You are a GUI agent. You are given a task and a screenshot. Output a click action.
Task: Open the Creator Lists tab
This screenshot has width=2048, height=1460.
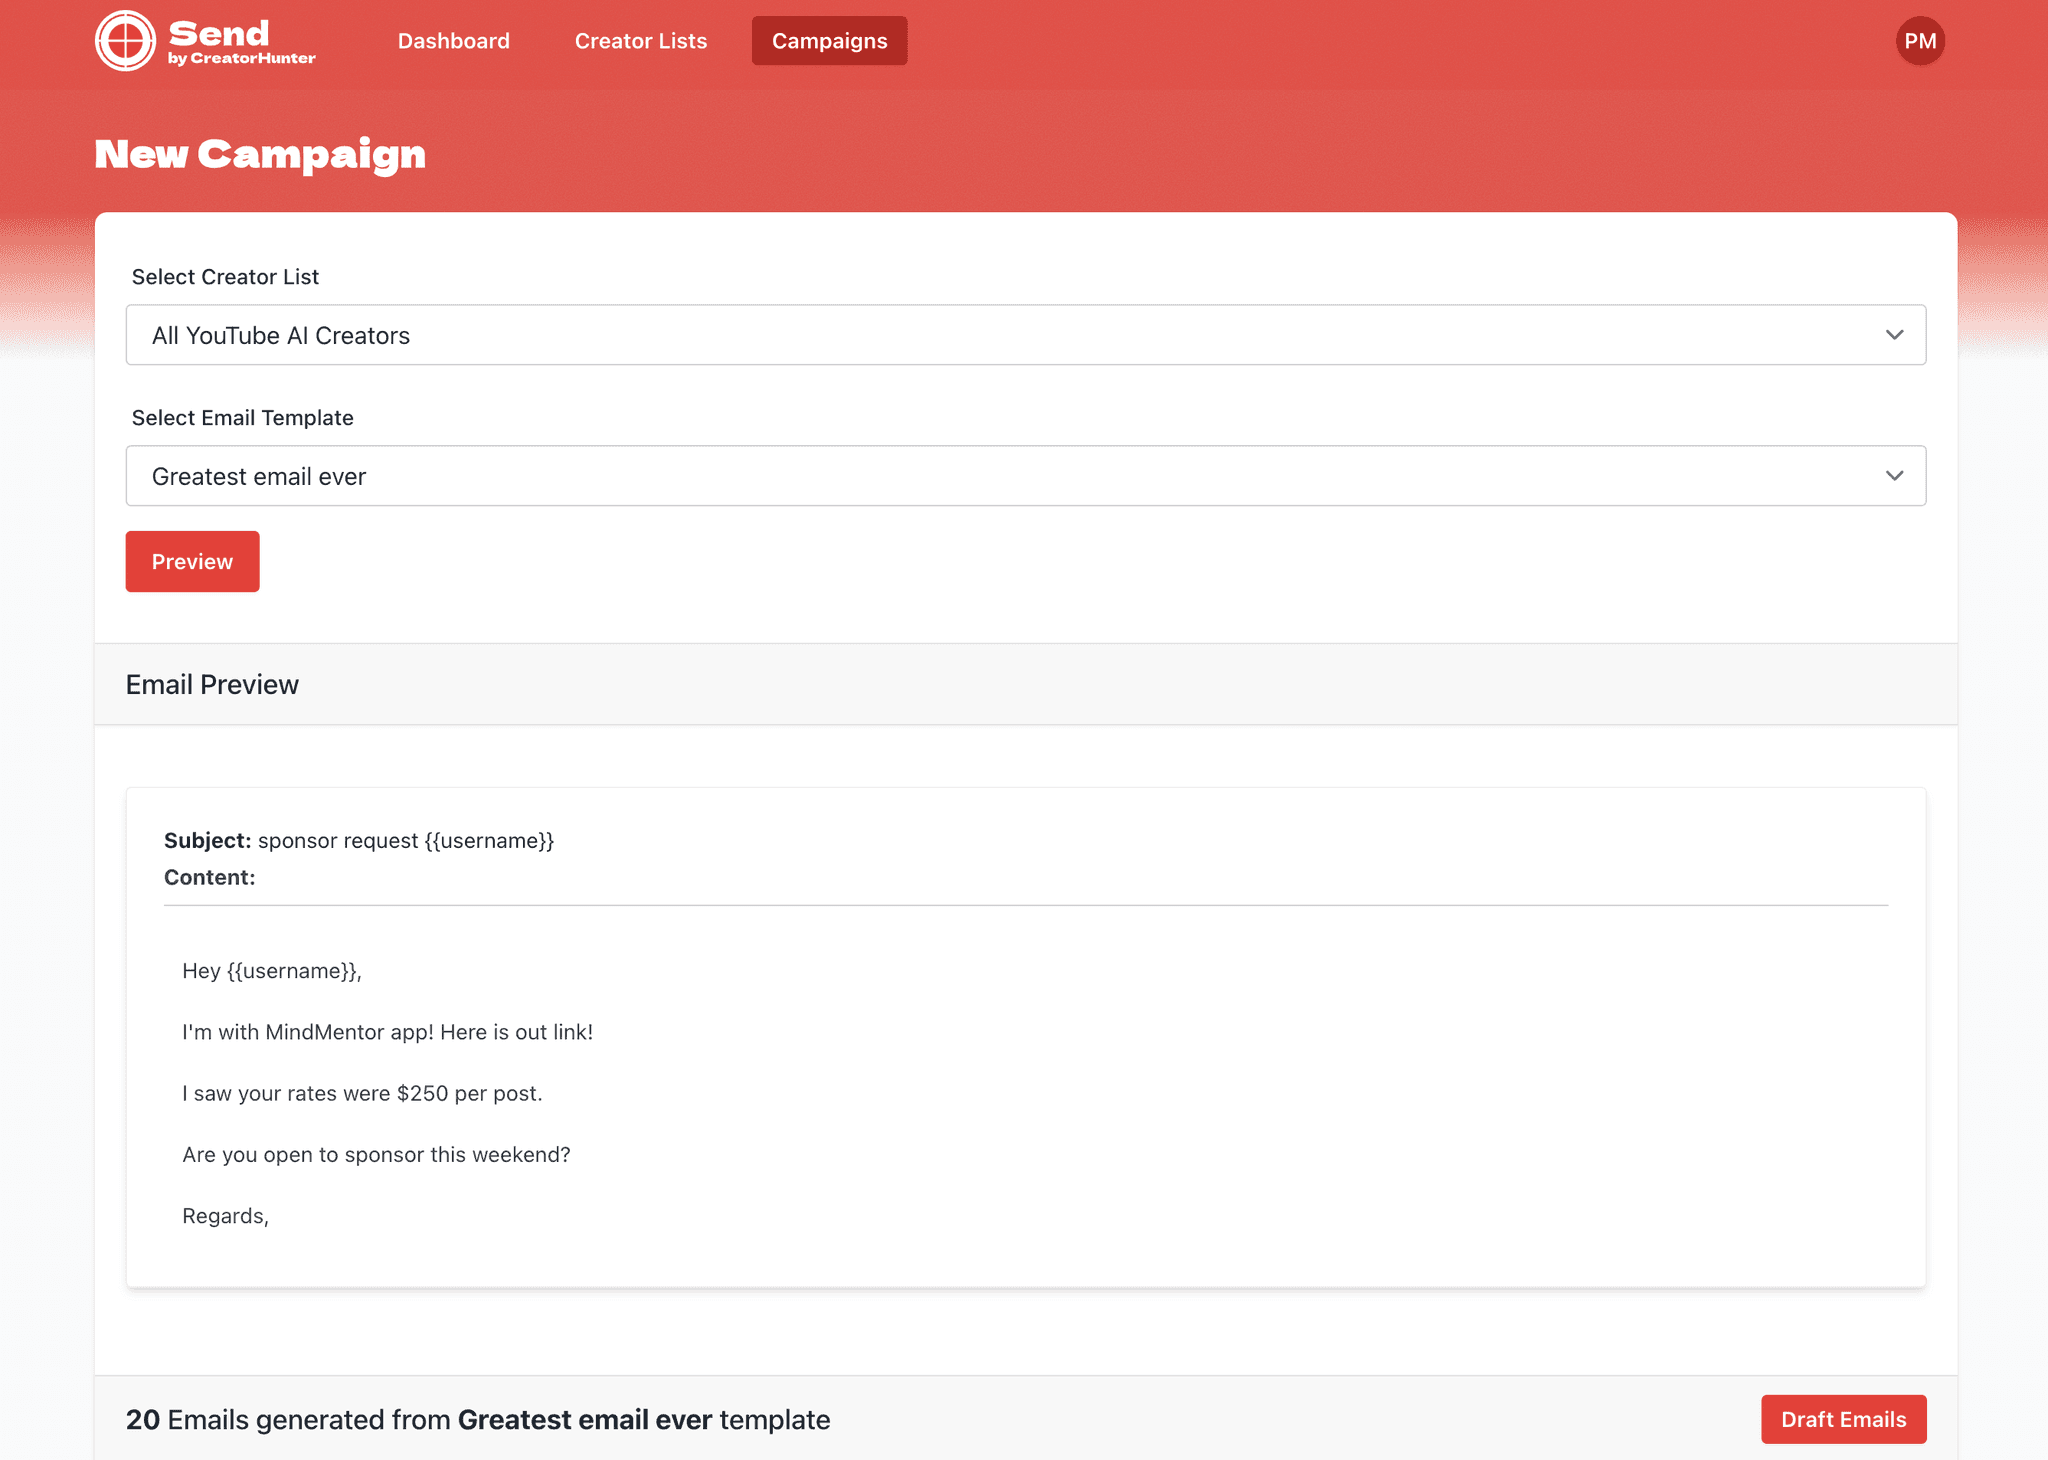coord(640,41)
